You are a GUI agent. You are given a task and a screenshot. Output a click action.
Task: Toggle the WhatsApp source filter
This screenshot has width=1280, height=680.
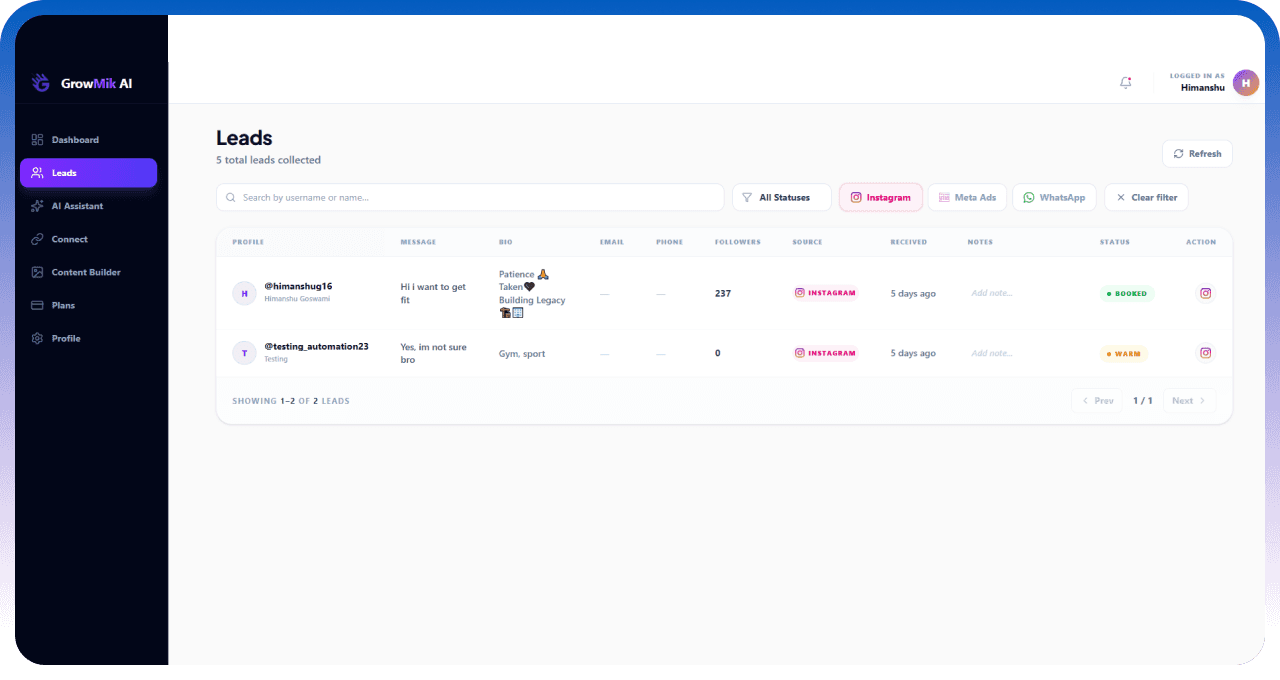[1055, 197]
